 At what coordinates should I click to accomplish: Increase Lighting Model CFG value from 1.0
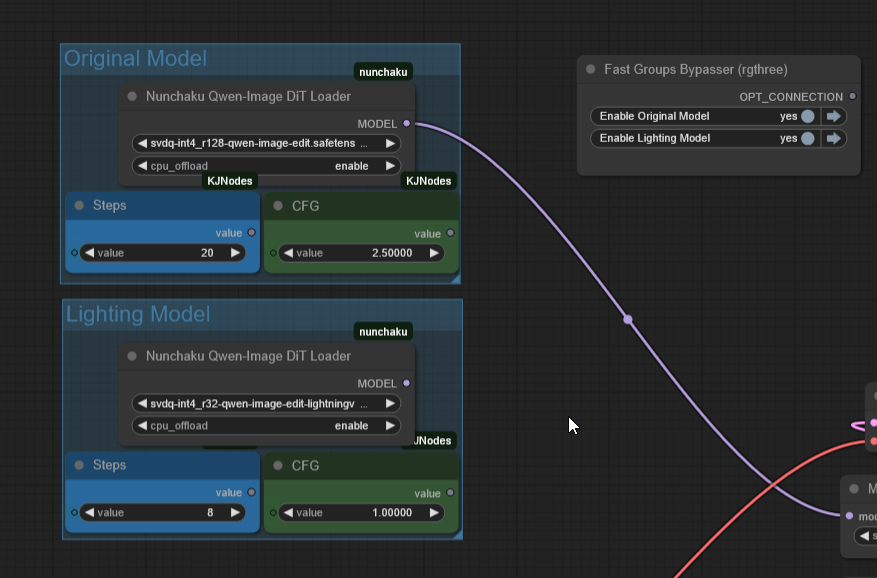coord(433,513)
